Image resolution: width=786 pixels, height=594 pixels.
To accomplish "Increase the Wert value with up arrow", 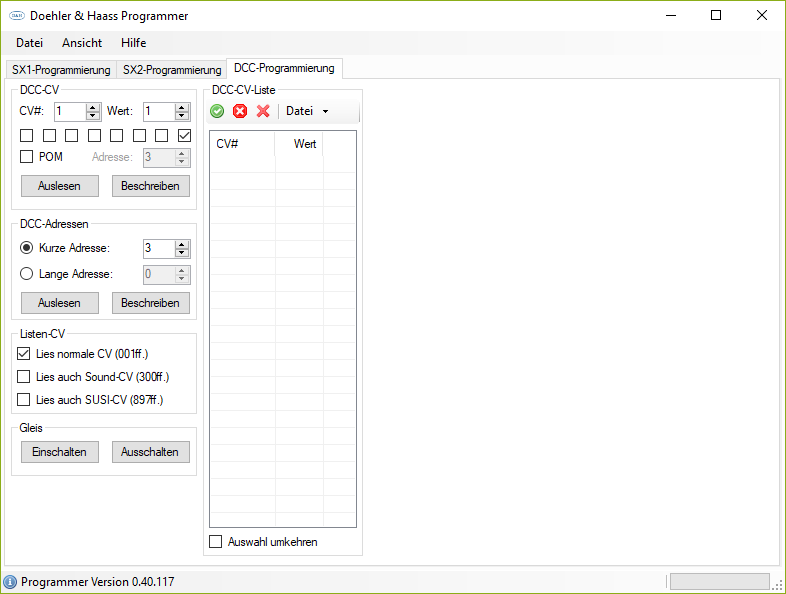I will 182,107.
